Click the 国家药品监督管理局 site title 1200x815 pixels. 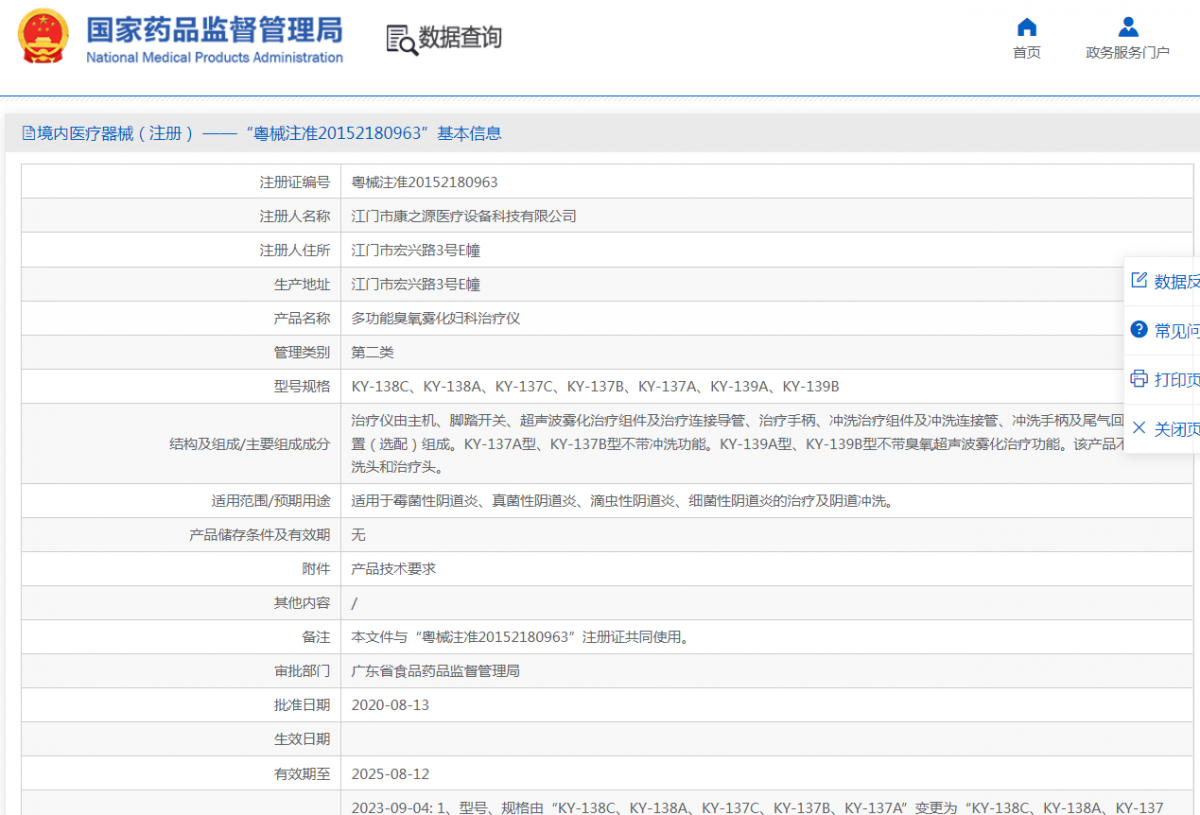(x=214, y=30)
